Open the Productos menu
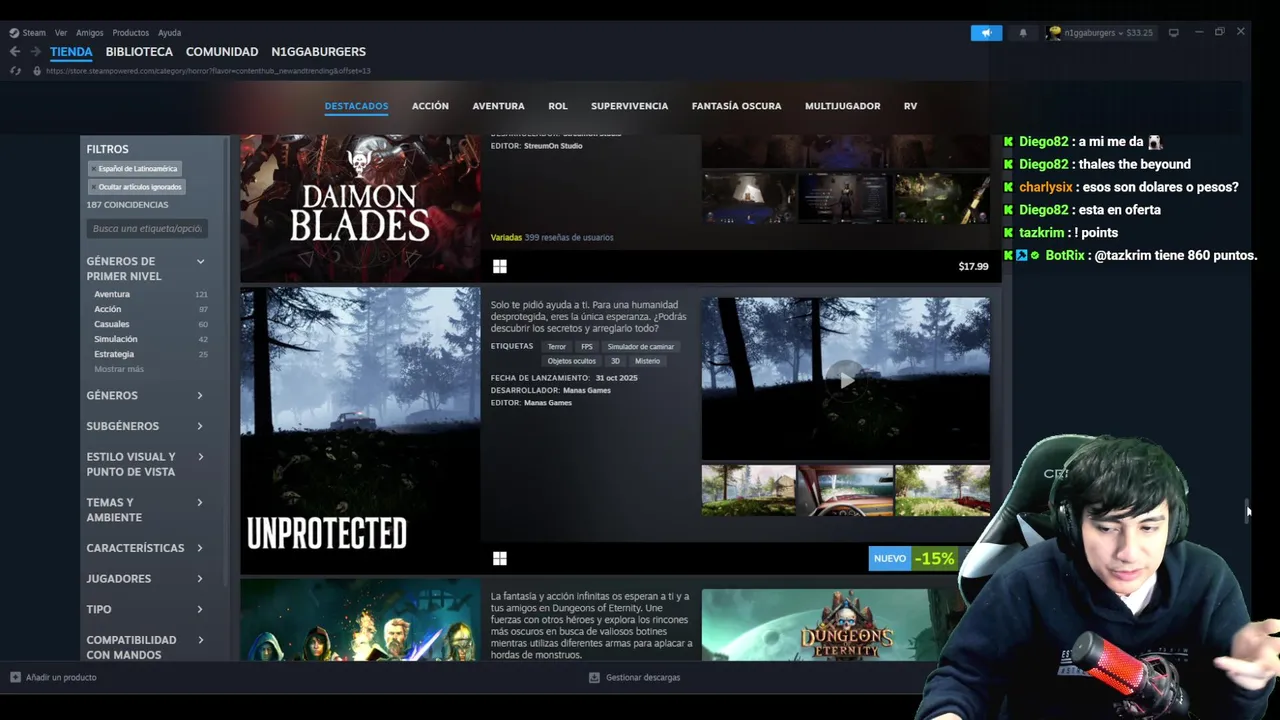Image resolution: width=1280 pixels, height=720 pixels. coord(131,33)
